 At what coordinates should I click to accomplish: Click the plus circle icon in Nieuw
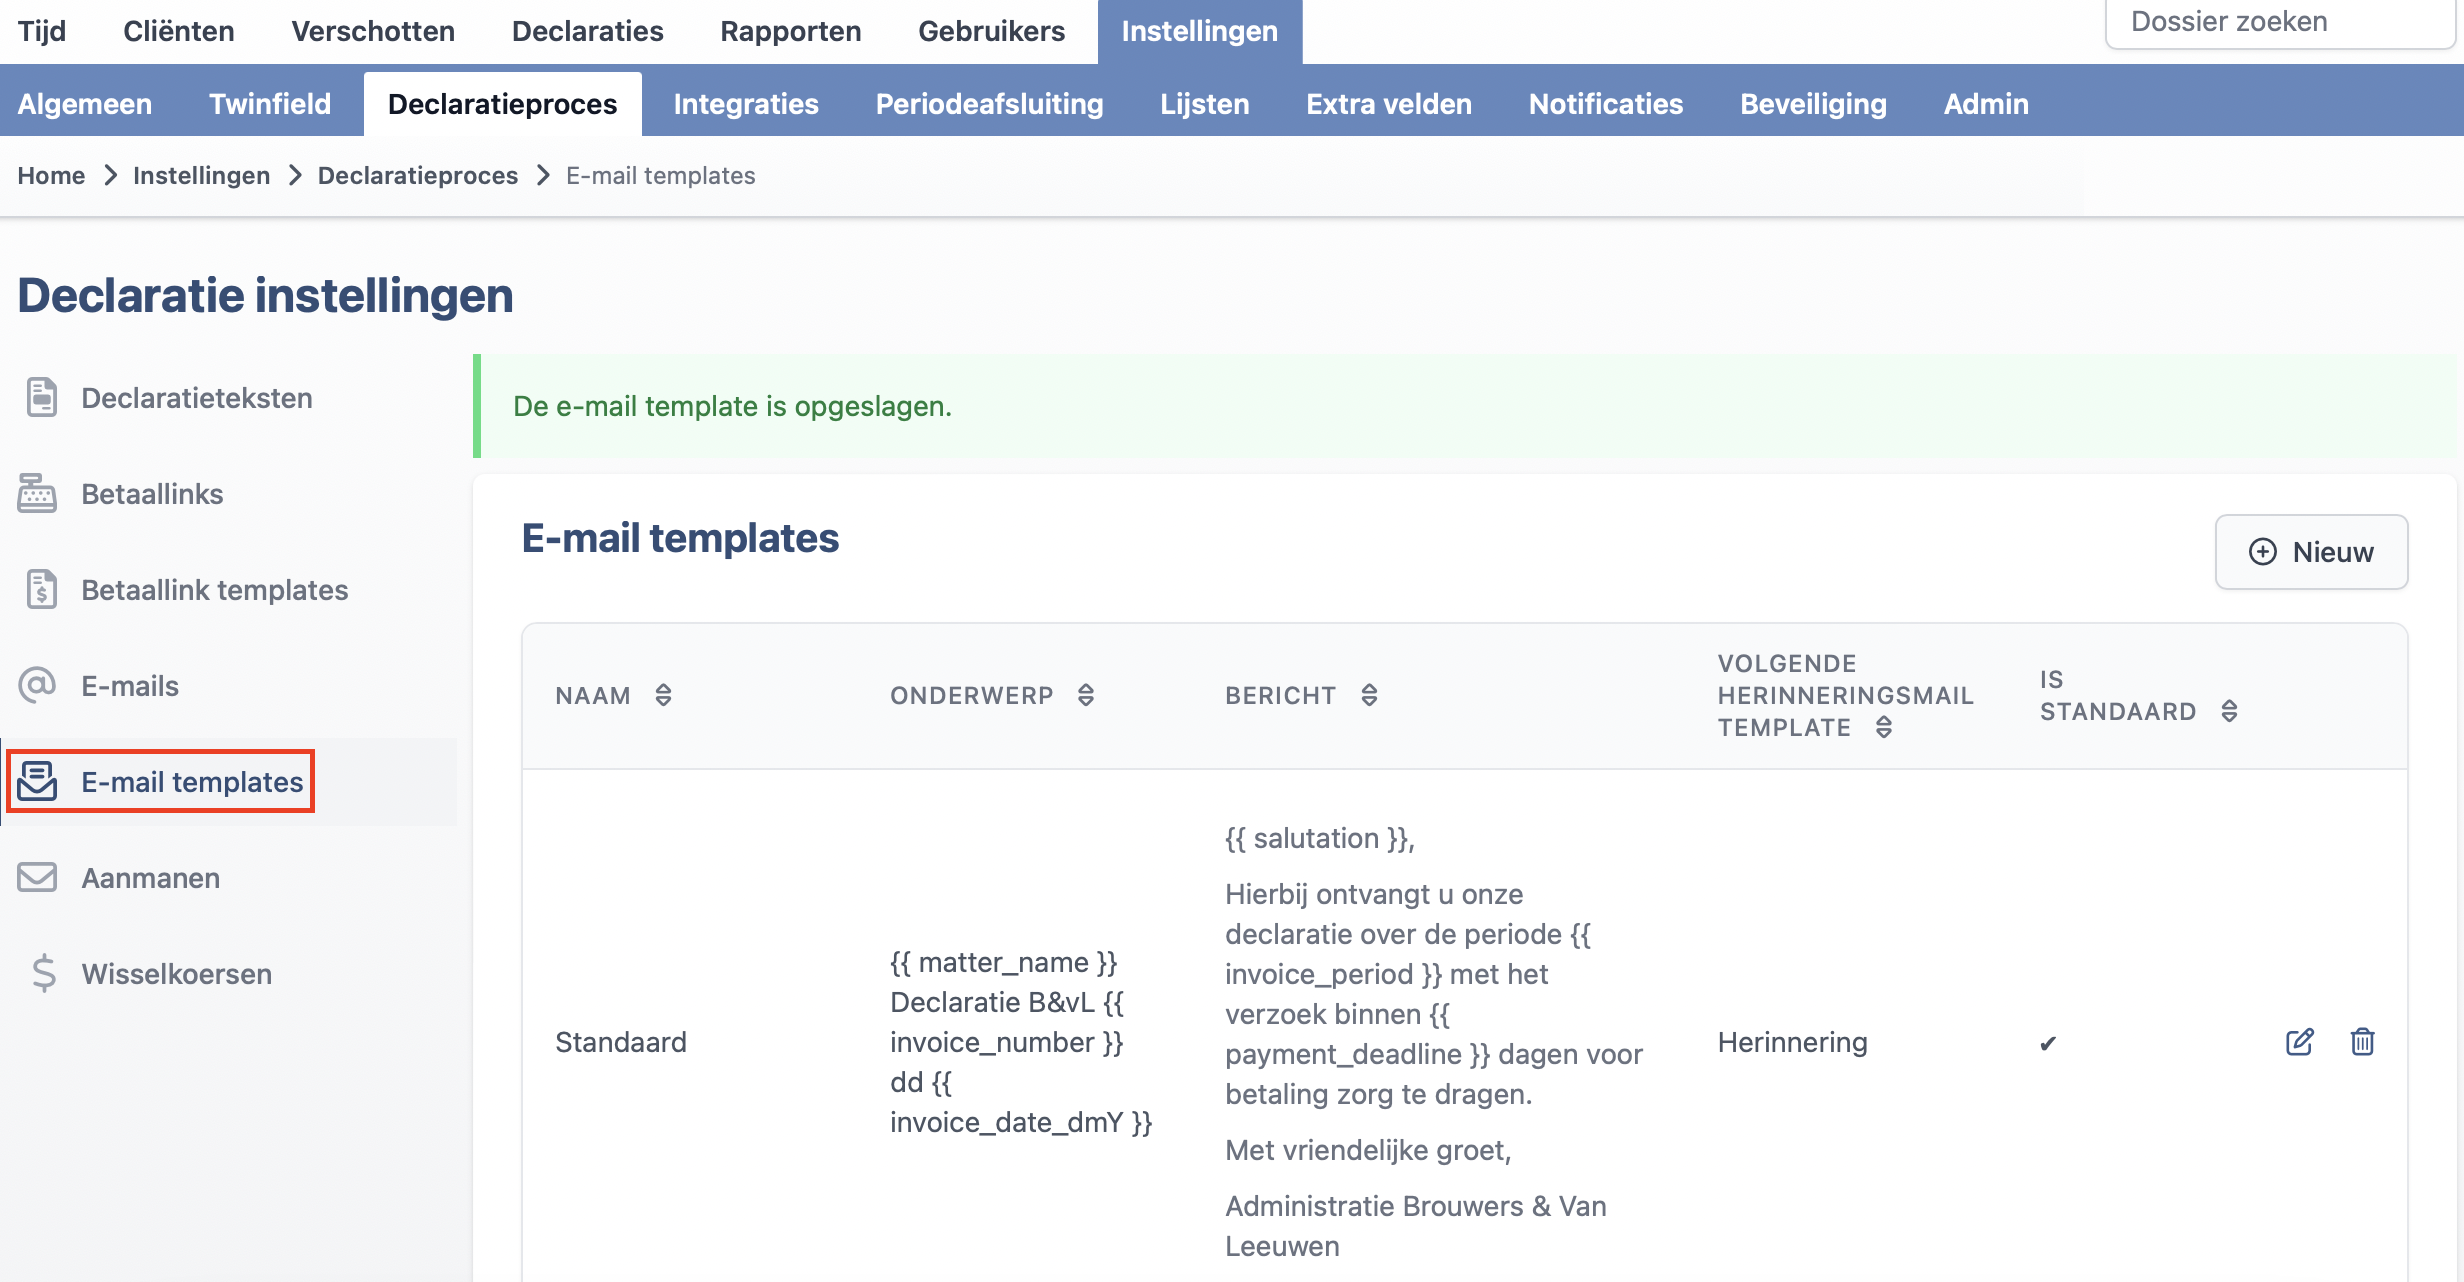(2262, 552)
